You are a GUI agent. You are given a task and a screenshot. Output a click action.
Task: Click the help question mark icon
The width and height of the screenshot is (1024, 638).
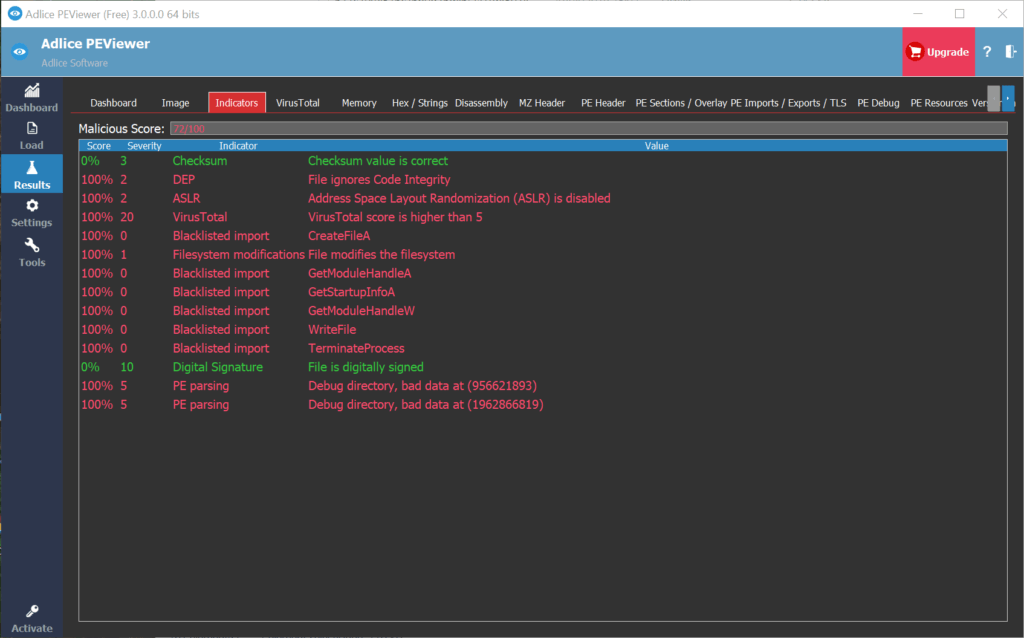pyautogui.click(x=987, y=52)
